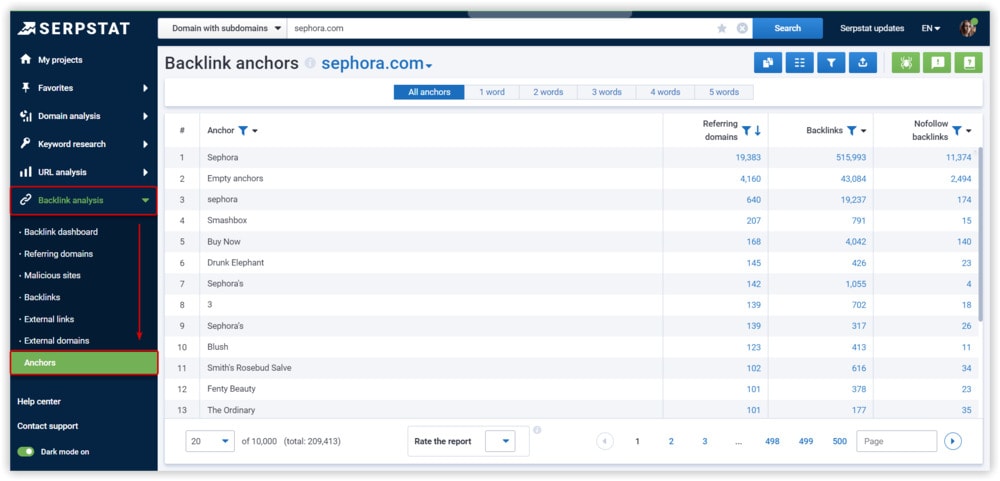Click the export upload icon
The width and height of the screenshot is (1000, 481).
coord(863,63)
